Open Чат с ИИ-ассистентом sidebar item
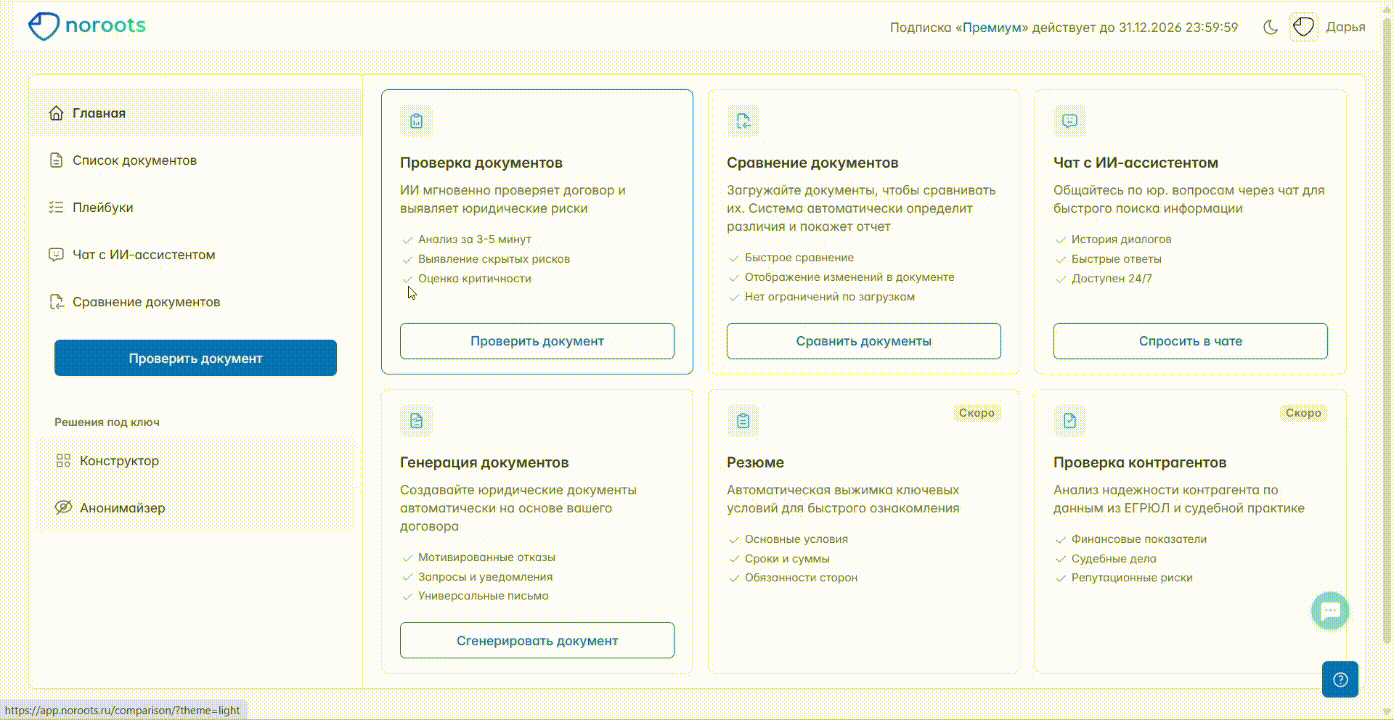The height and width of the screenshot is (720, 1394). tap(196, 254)
